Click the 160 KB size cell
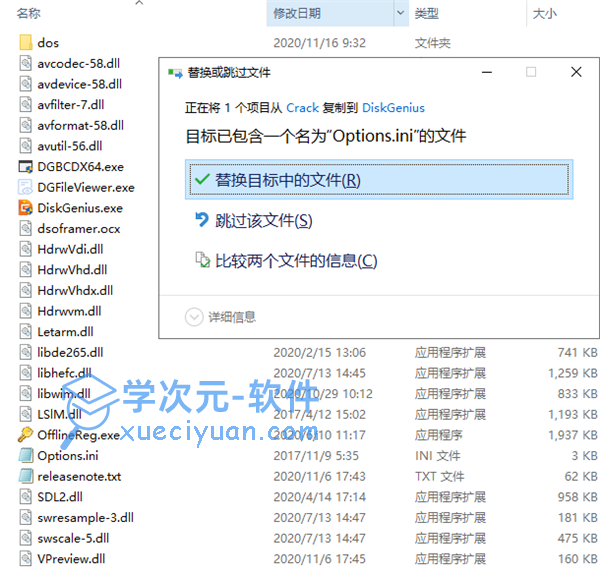600x575 pixels. coord(577,559)
